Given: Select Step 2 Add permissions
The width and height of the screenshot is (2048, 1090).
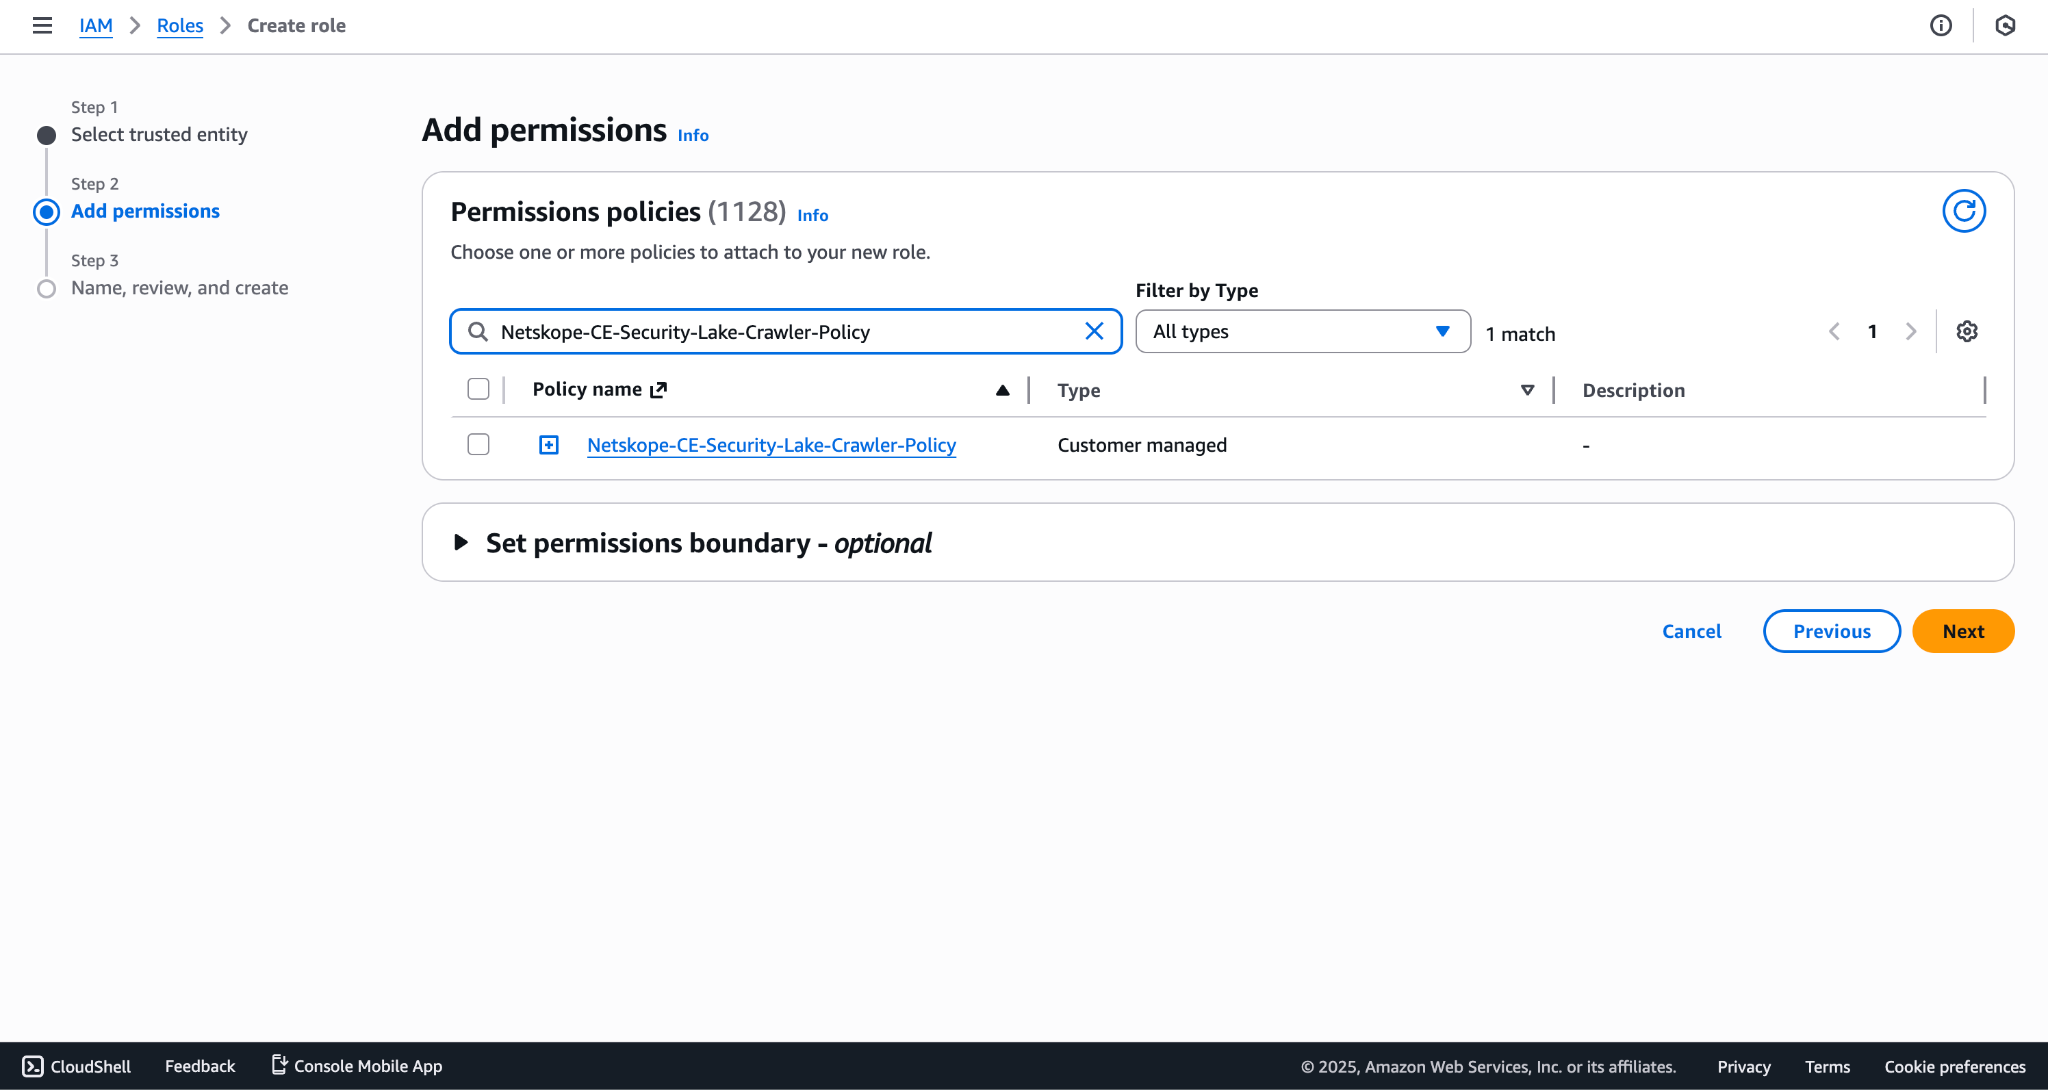Looking at the screenshot, I should pos(145,211).
